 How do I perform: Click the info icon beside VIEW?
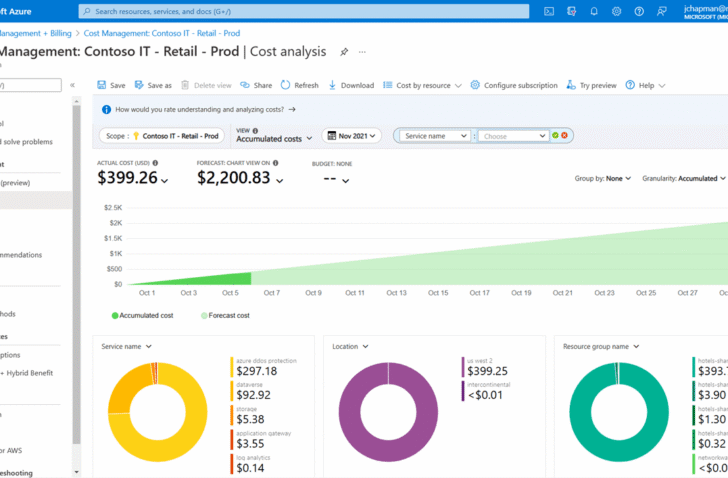pyautogui.click(x=255, y=131)
